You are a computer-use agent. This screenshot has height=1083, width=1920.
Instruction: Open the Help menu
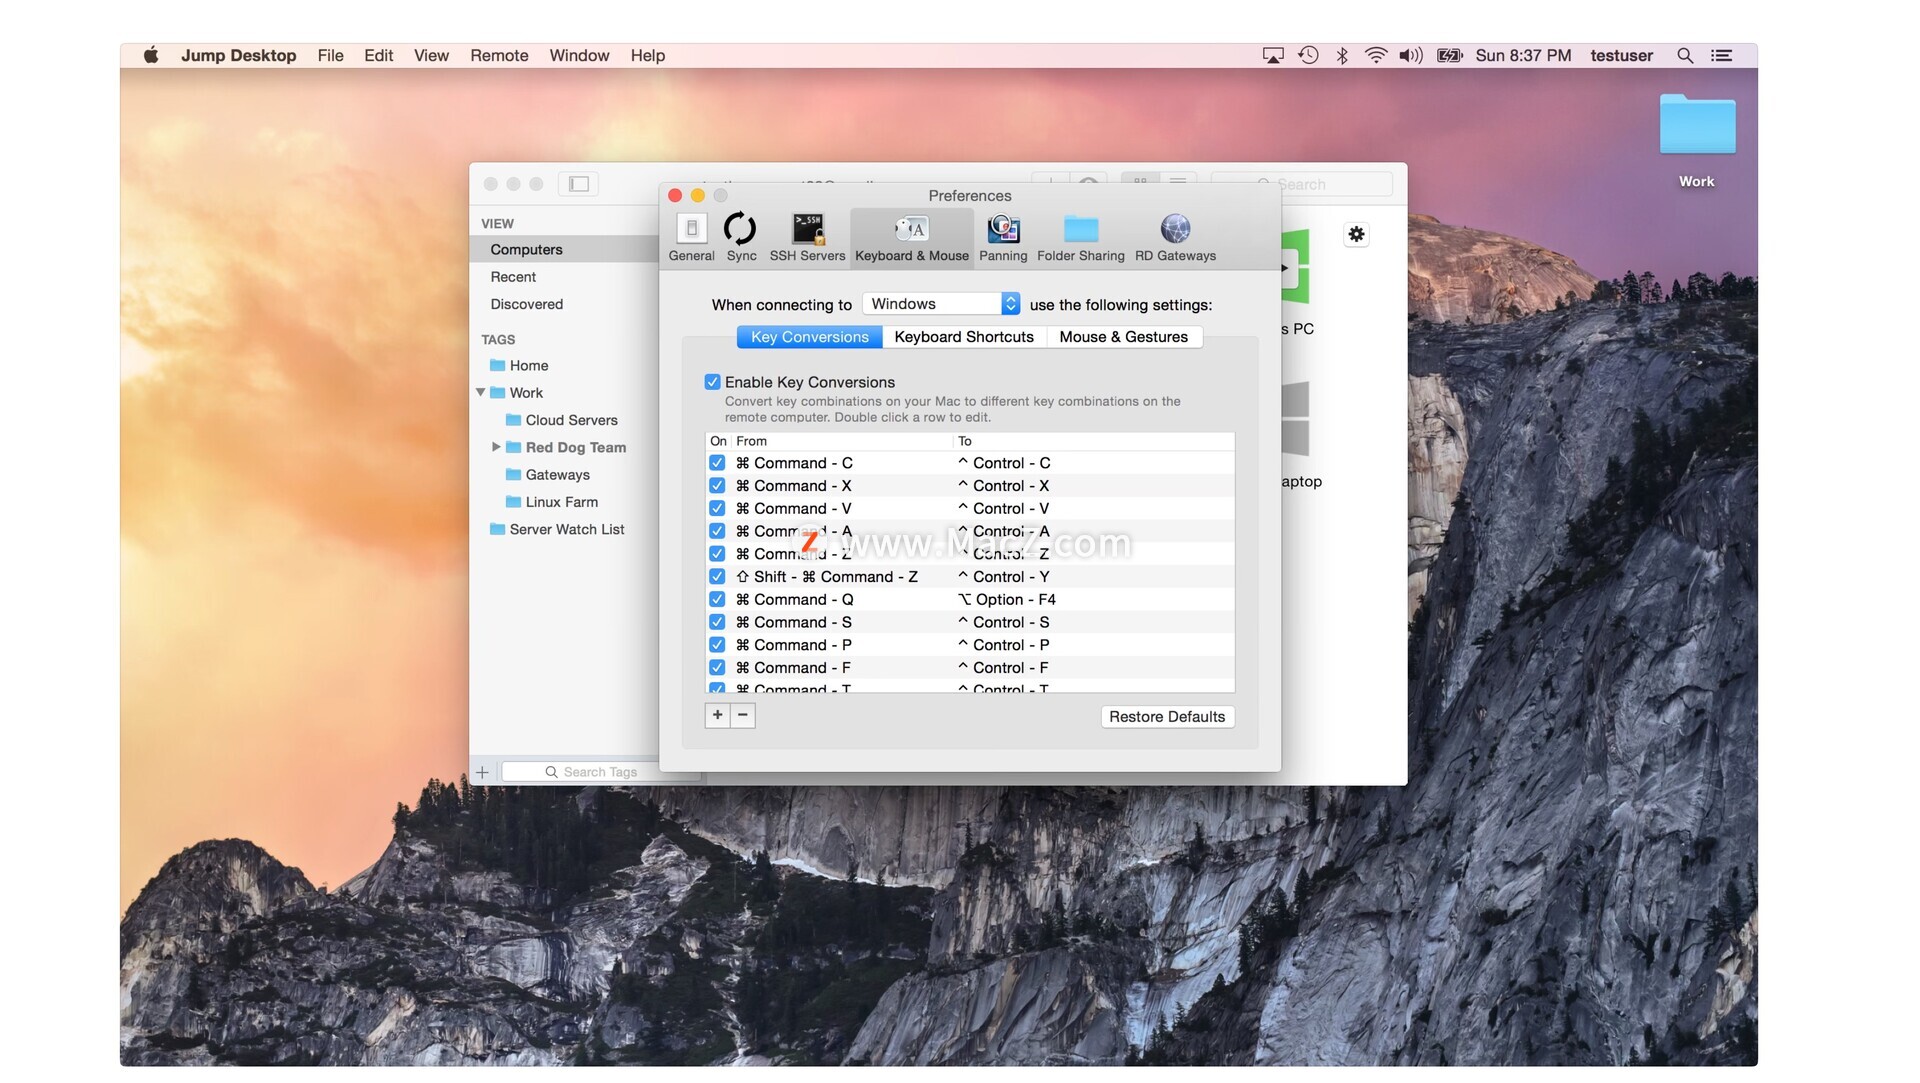coord(647,56)
